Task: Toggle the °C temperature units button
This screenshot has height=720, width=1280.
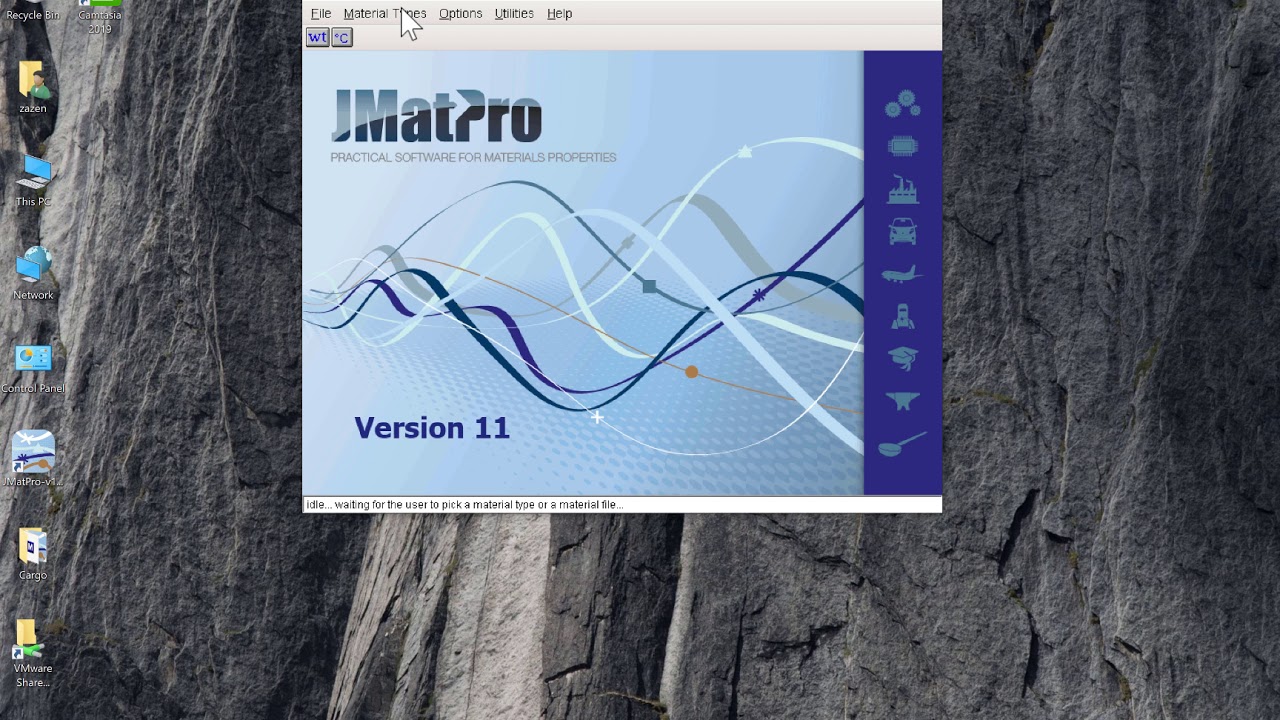Action: click(x=342, y=37)
